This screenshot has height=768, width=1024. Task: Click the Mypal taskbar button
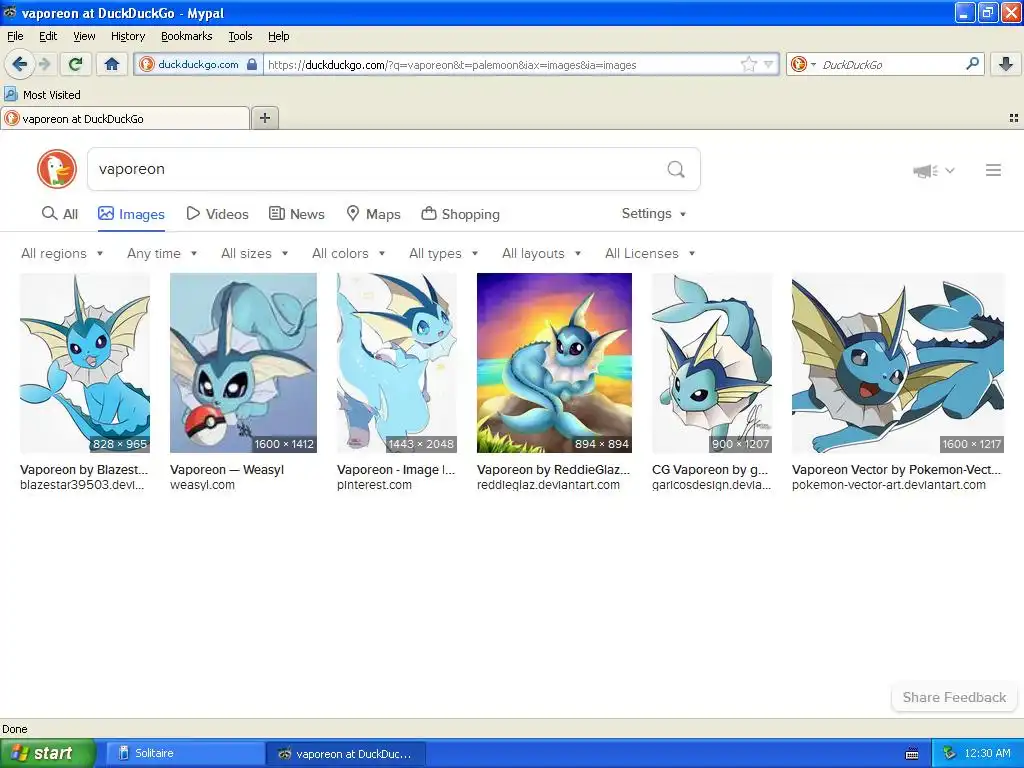click(346, 754)
